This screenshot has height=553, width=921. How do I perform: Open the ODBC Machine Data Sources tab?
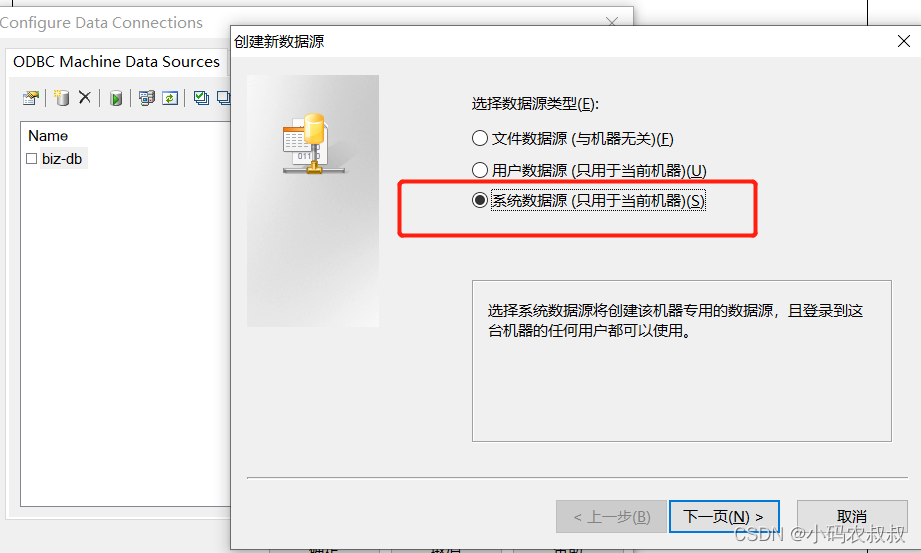(116, 62)
